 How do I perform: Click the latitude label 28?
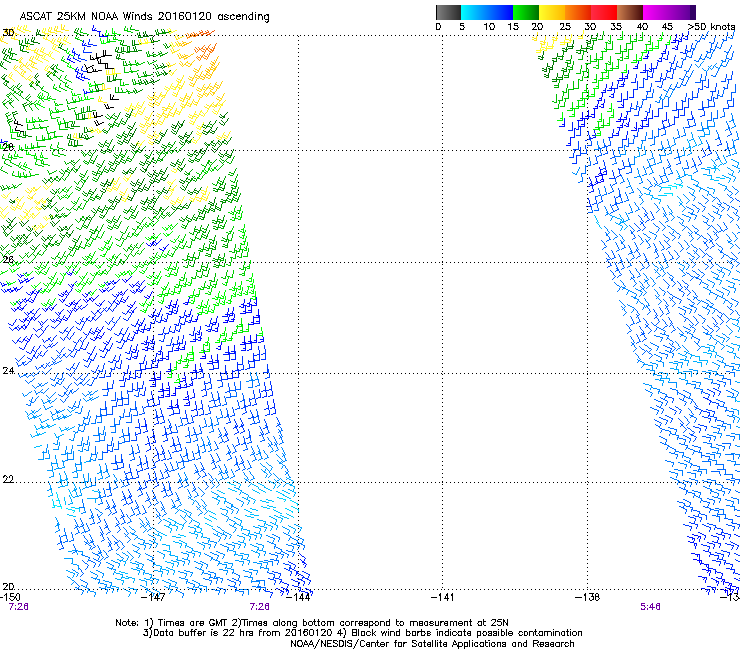click(x=8, y=147)
